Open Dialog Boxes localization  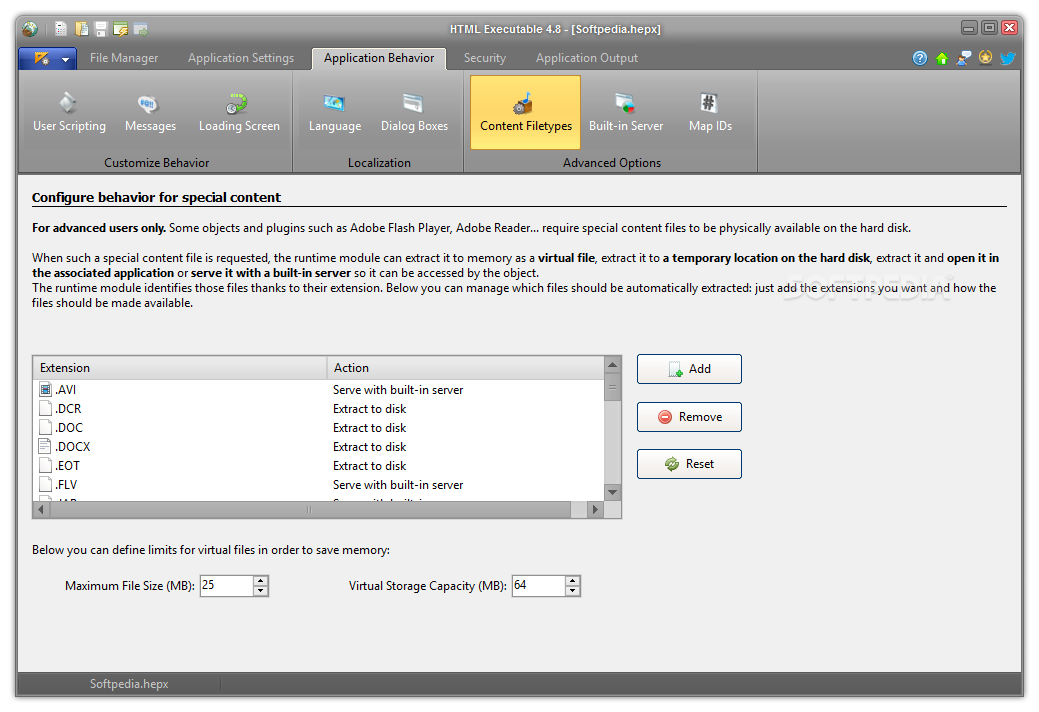(x=414, y=113)
